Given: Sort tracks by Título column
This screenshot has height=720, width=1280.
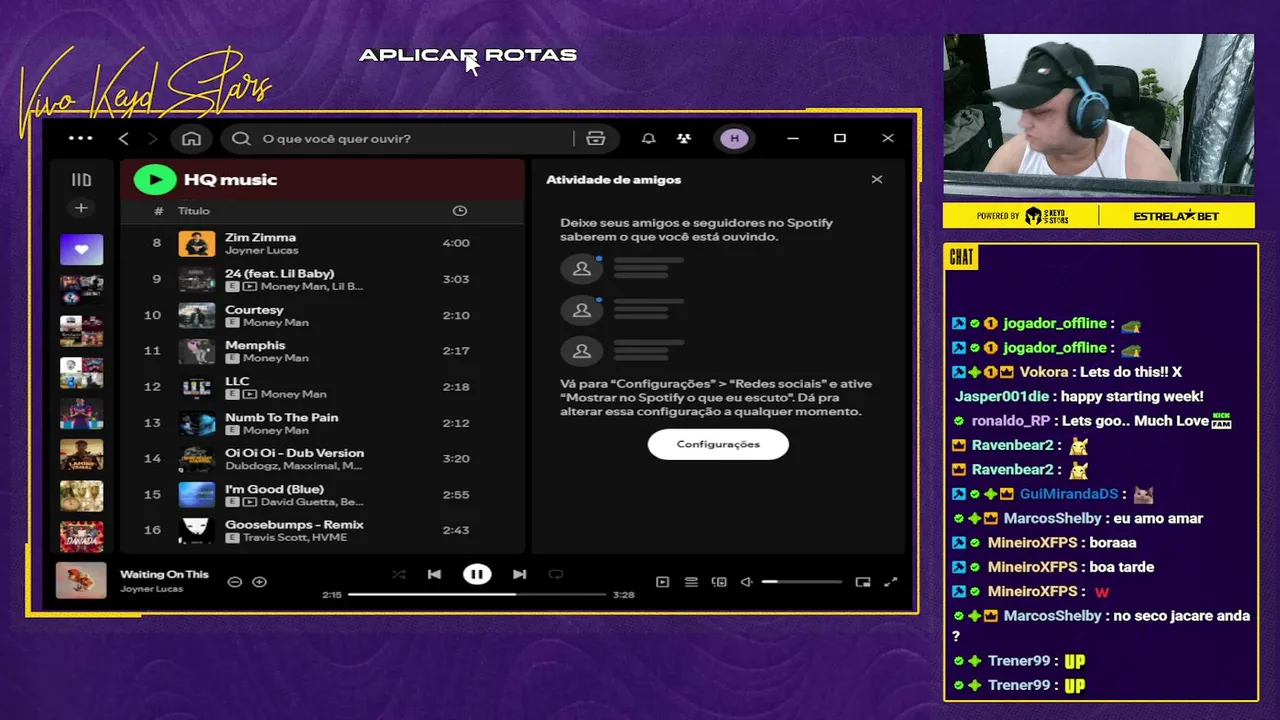Looking at the screenshot, I should [x=194, y=211].
